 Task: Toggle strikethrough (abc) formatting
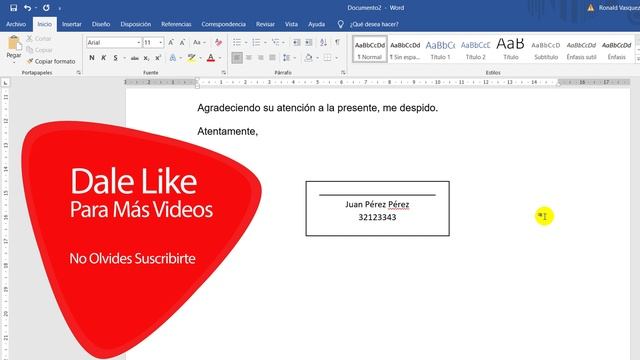135,58
